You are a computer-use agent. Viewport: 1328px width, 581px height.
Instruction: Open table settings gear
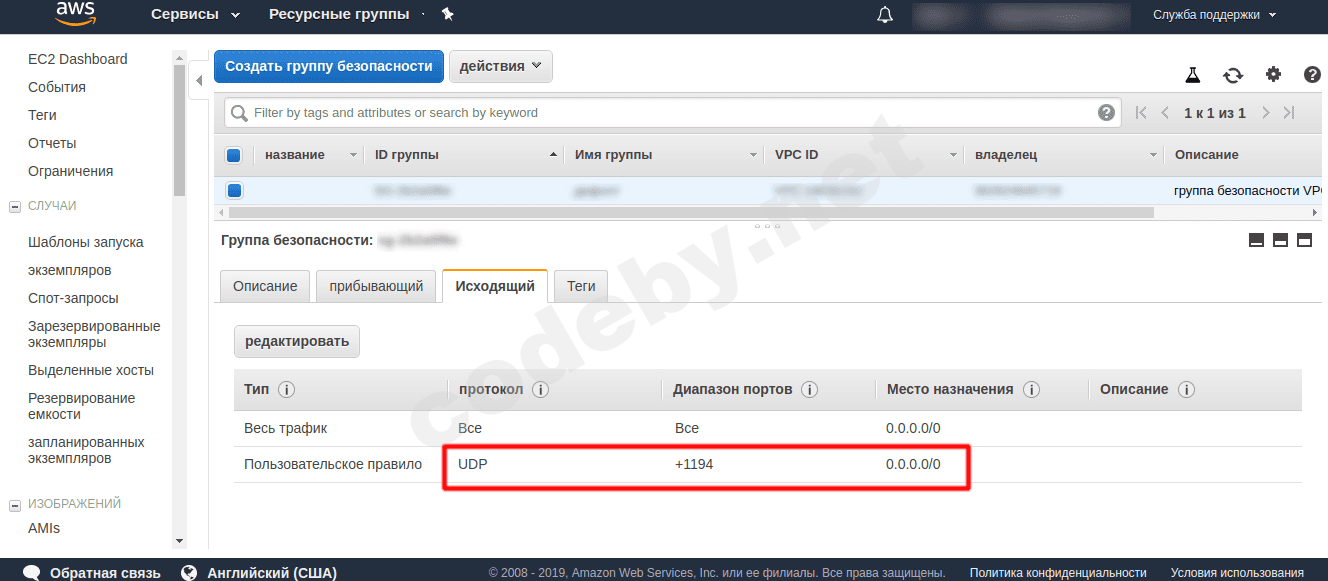[1273, 74]
